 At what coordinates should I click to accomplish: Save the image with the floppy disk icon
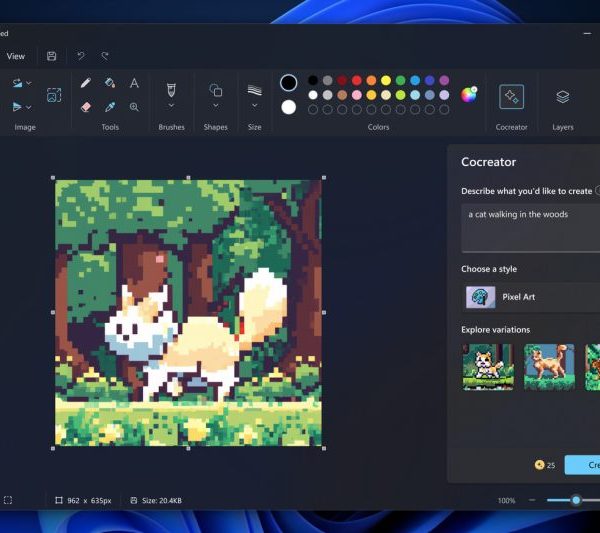coord(52,56)
